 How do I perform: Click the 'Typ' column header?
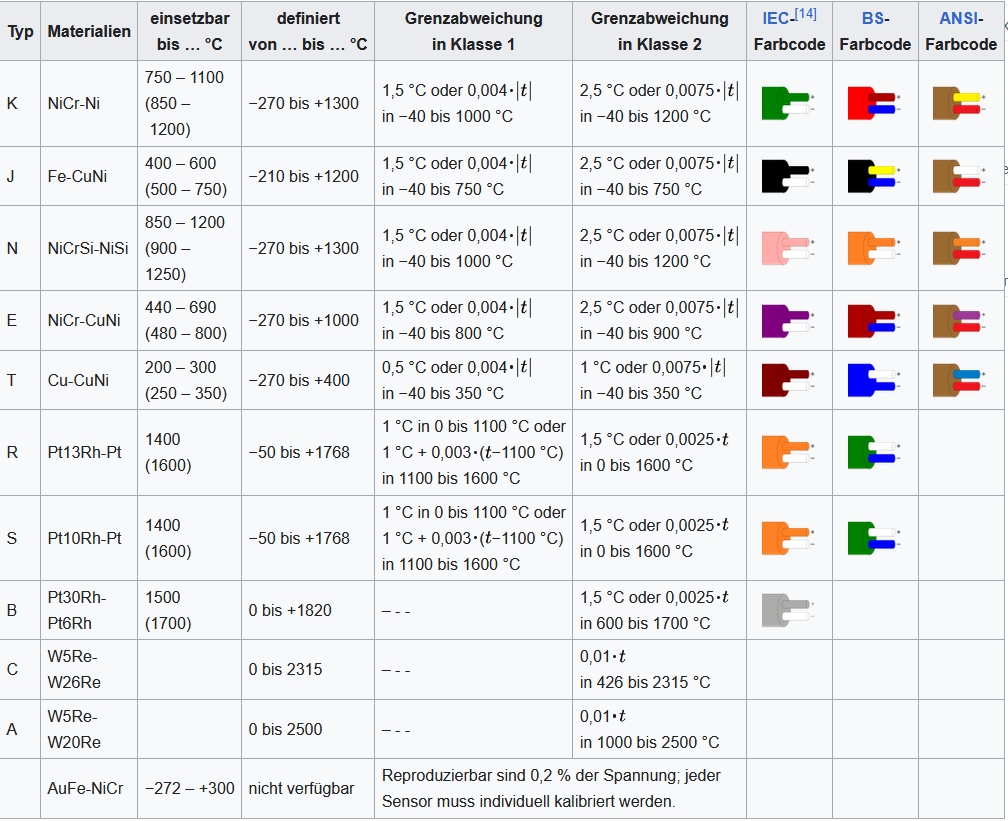tap(21, 32)
